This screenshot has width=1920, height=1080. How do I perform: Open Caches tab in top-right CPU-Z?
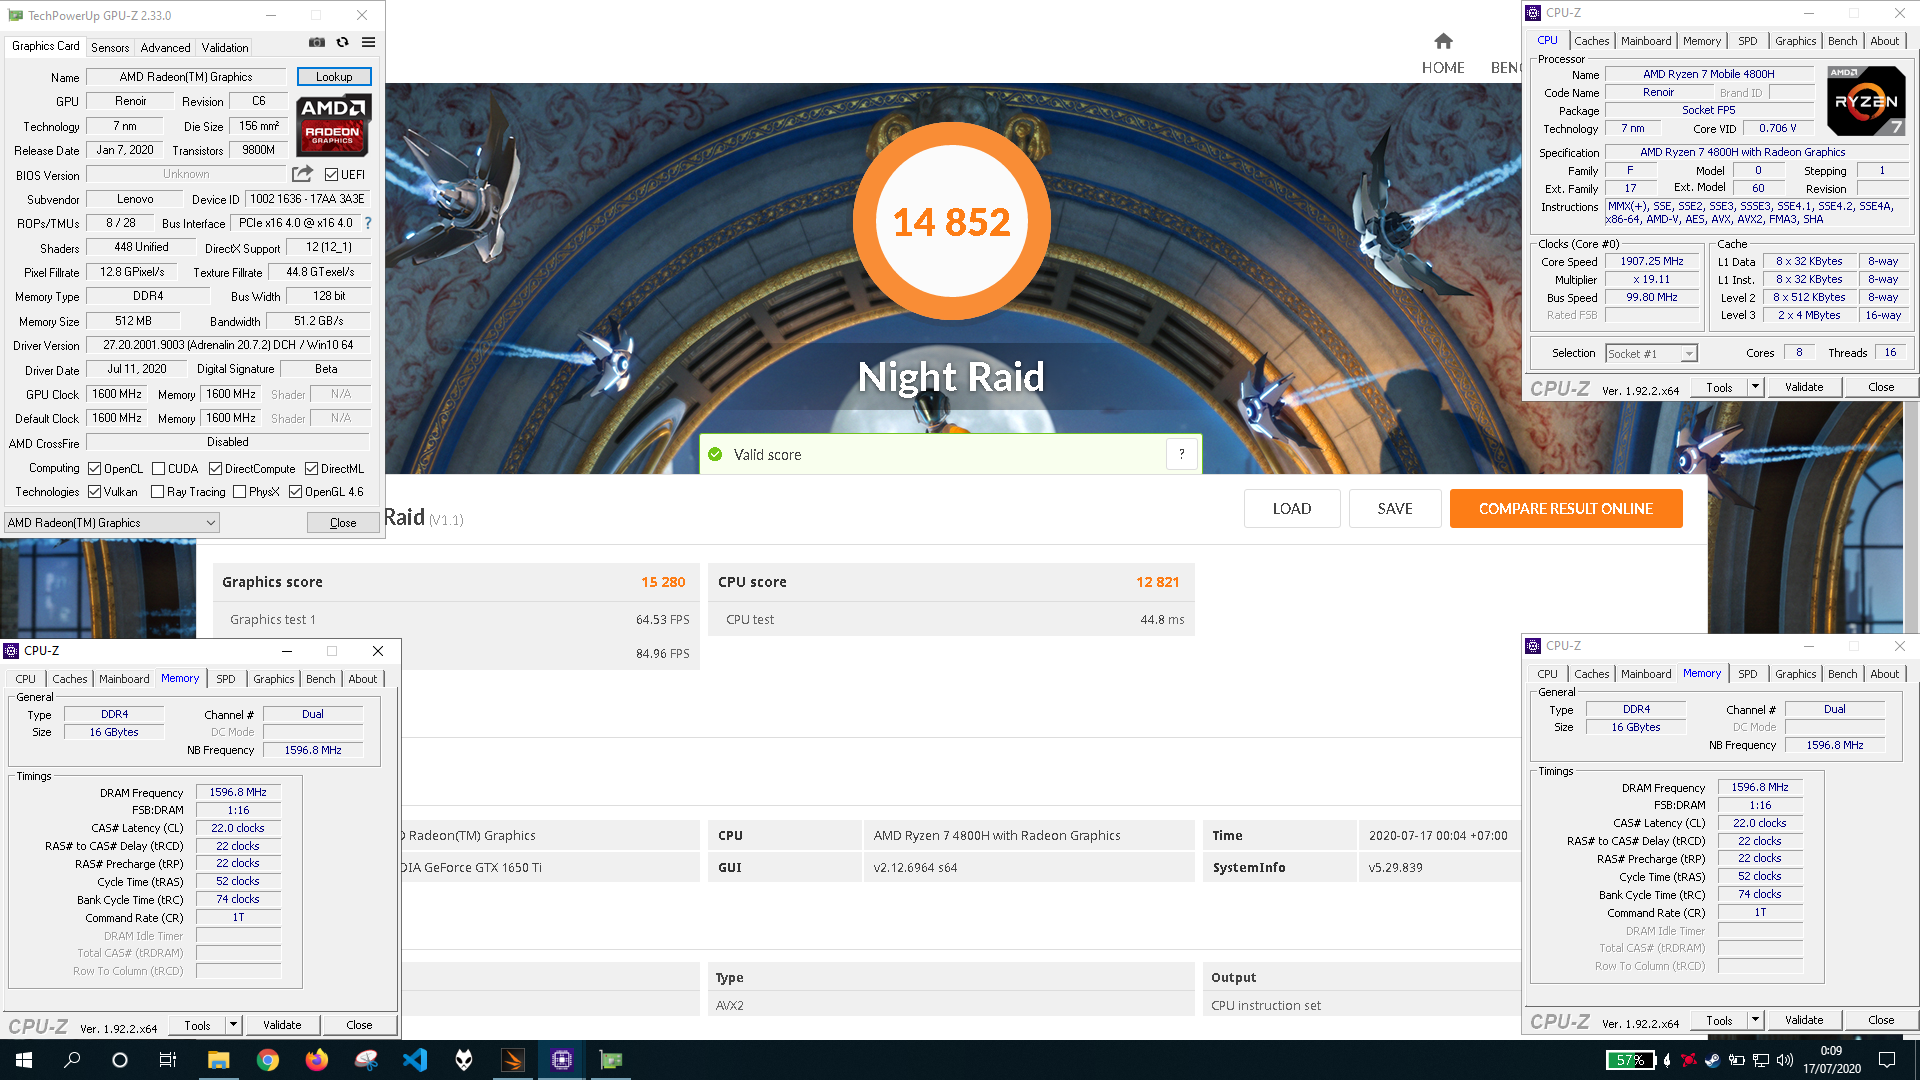(1591, 41)
